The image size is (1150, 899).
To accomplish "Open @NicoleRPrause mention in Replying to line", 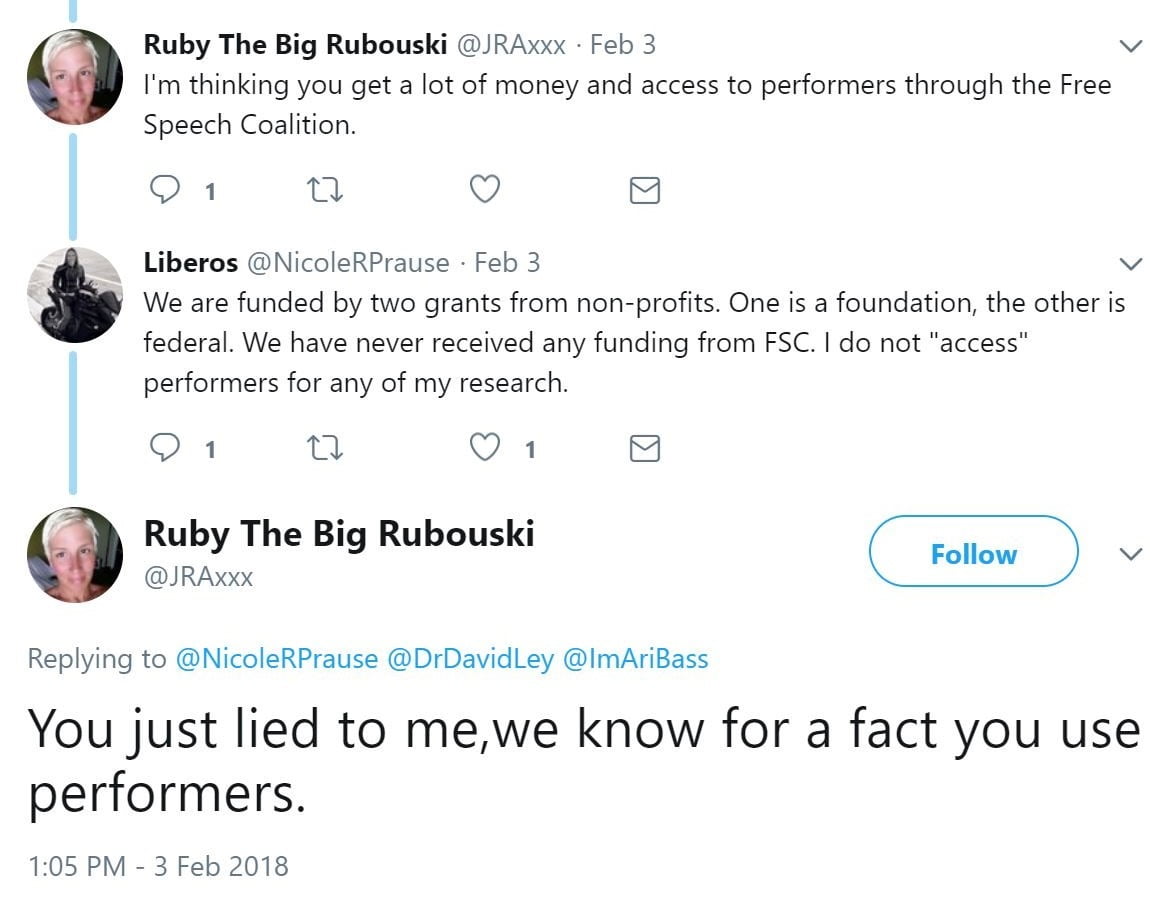I will (x=276, y=659).
